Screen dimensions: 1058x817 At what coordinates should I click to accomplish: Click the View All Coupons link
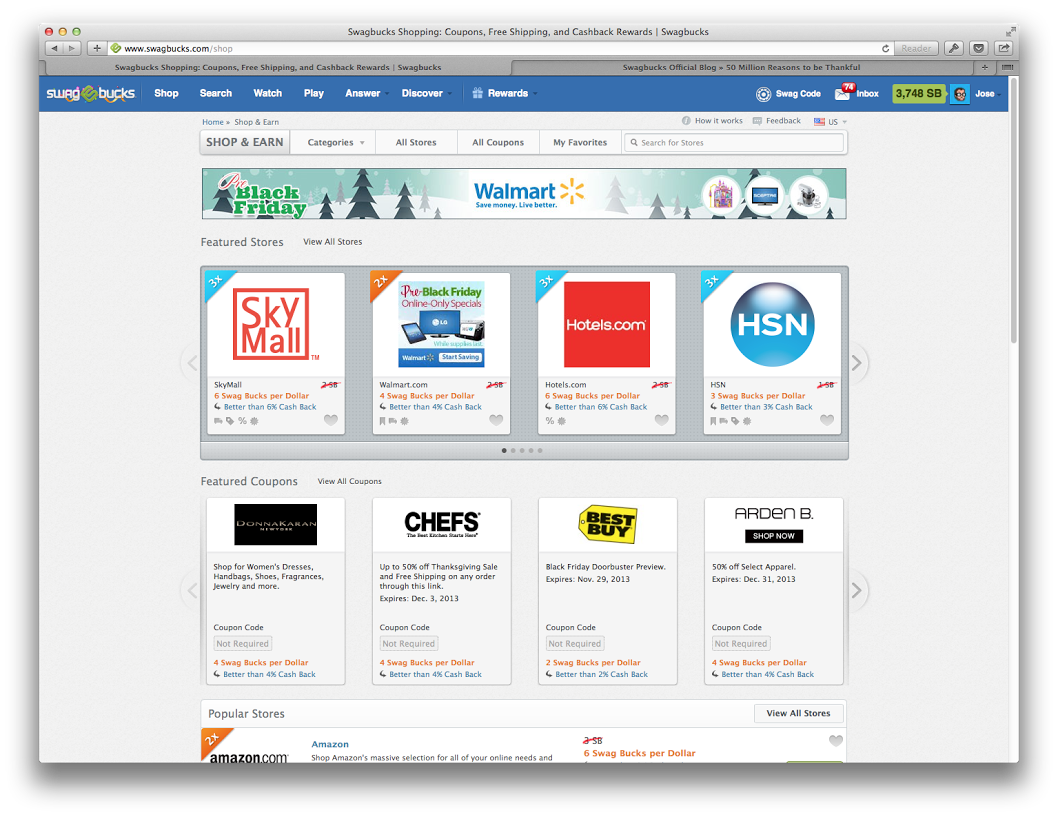[350, 481]
